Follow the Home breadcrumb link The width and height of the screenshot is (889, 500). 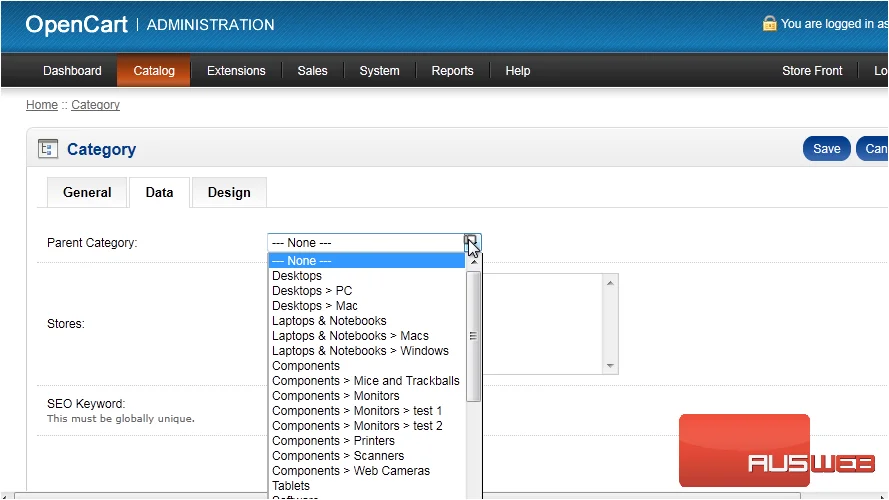click(x=42, y=105)
